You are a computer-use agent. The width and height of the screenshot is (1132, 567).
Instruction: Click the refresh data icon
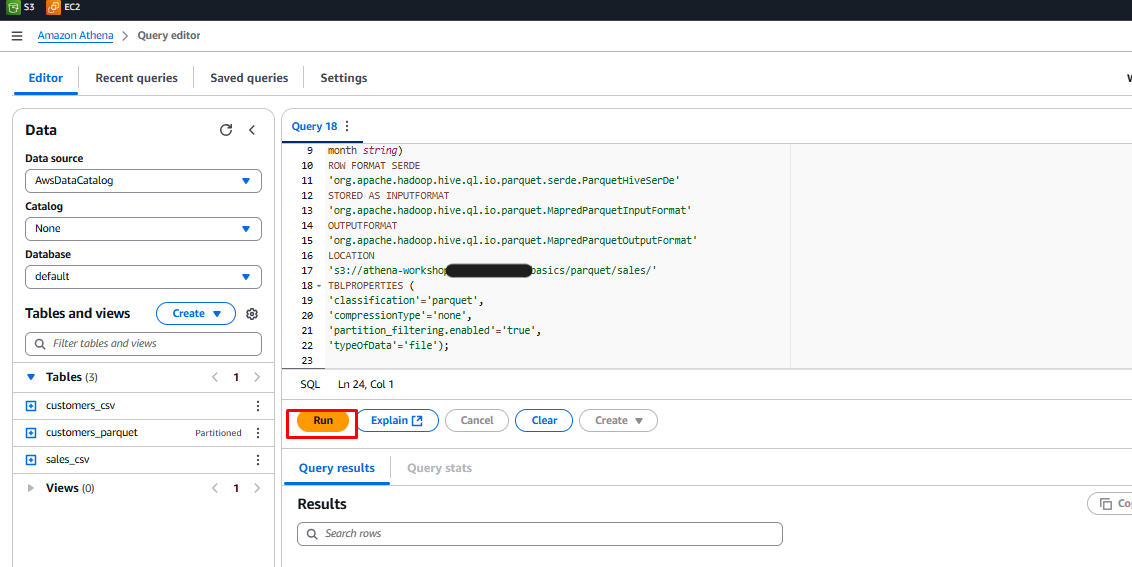[x=226, y=130]
